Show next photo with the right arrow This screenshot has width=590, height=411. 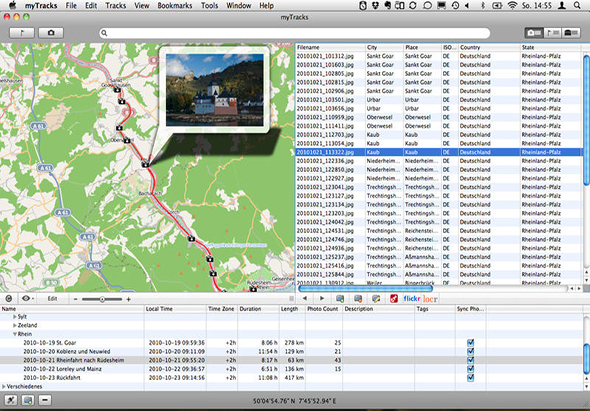point(322,298)
